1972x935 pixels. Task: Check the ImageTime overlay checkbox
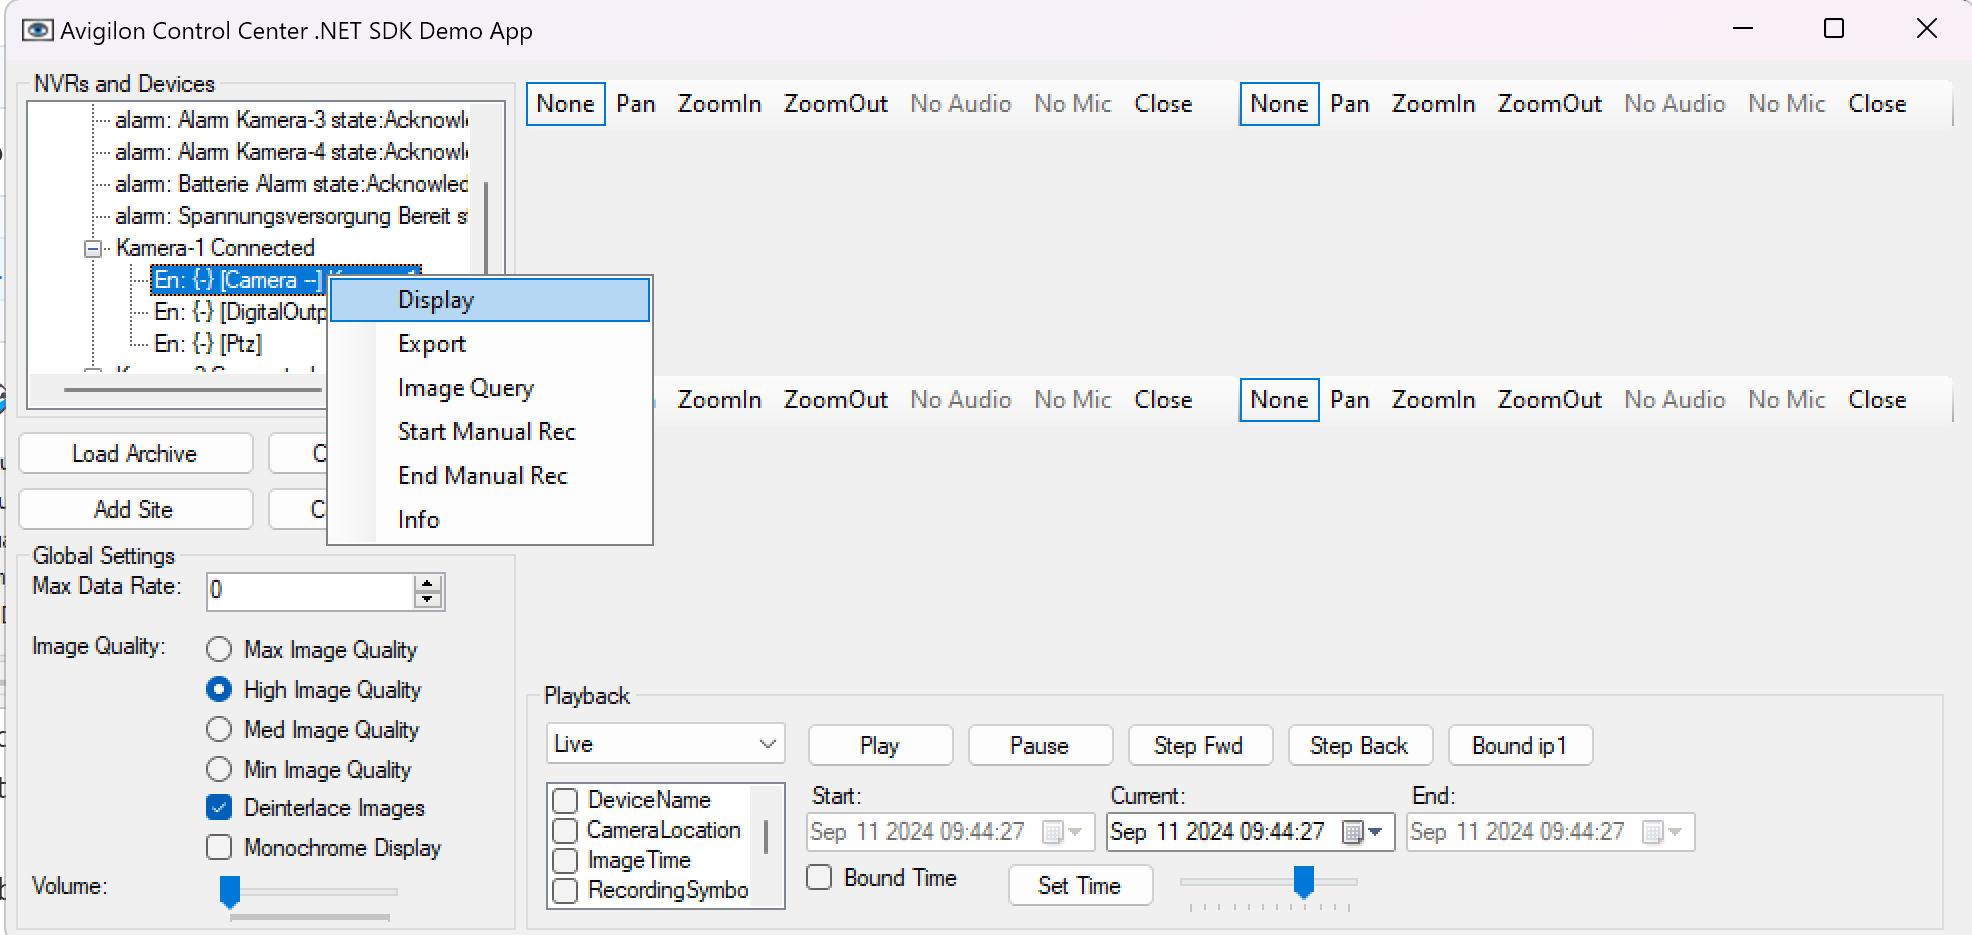[565, 861]
